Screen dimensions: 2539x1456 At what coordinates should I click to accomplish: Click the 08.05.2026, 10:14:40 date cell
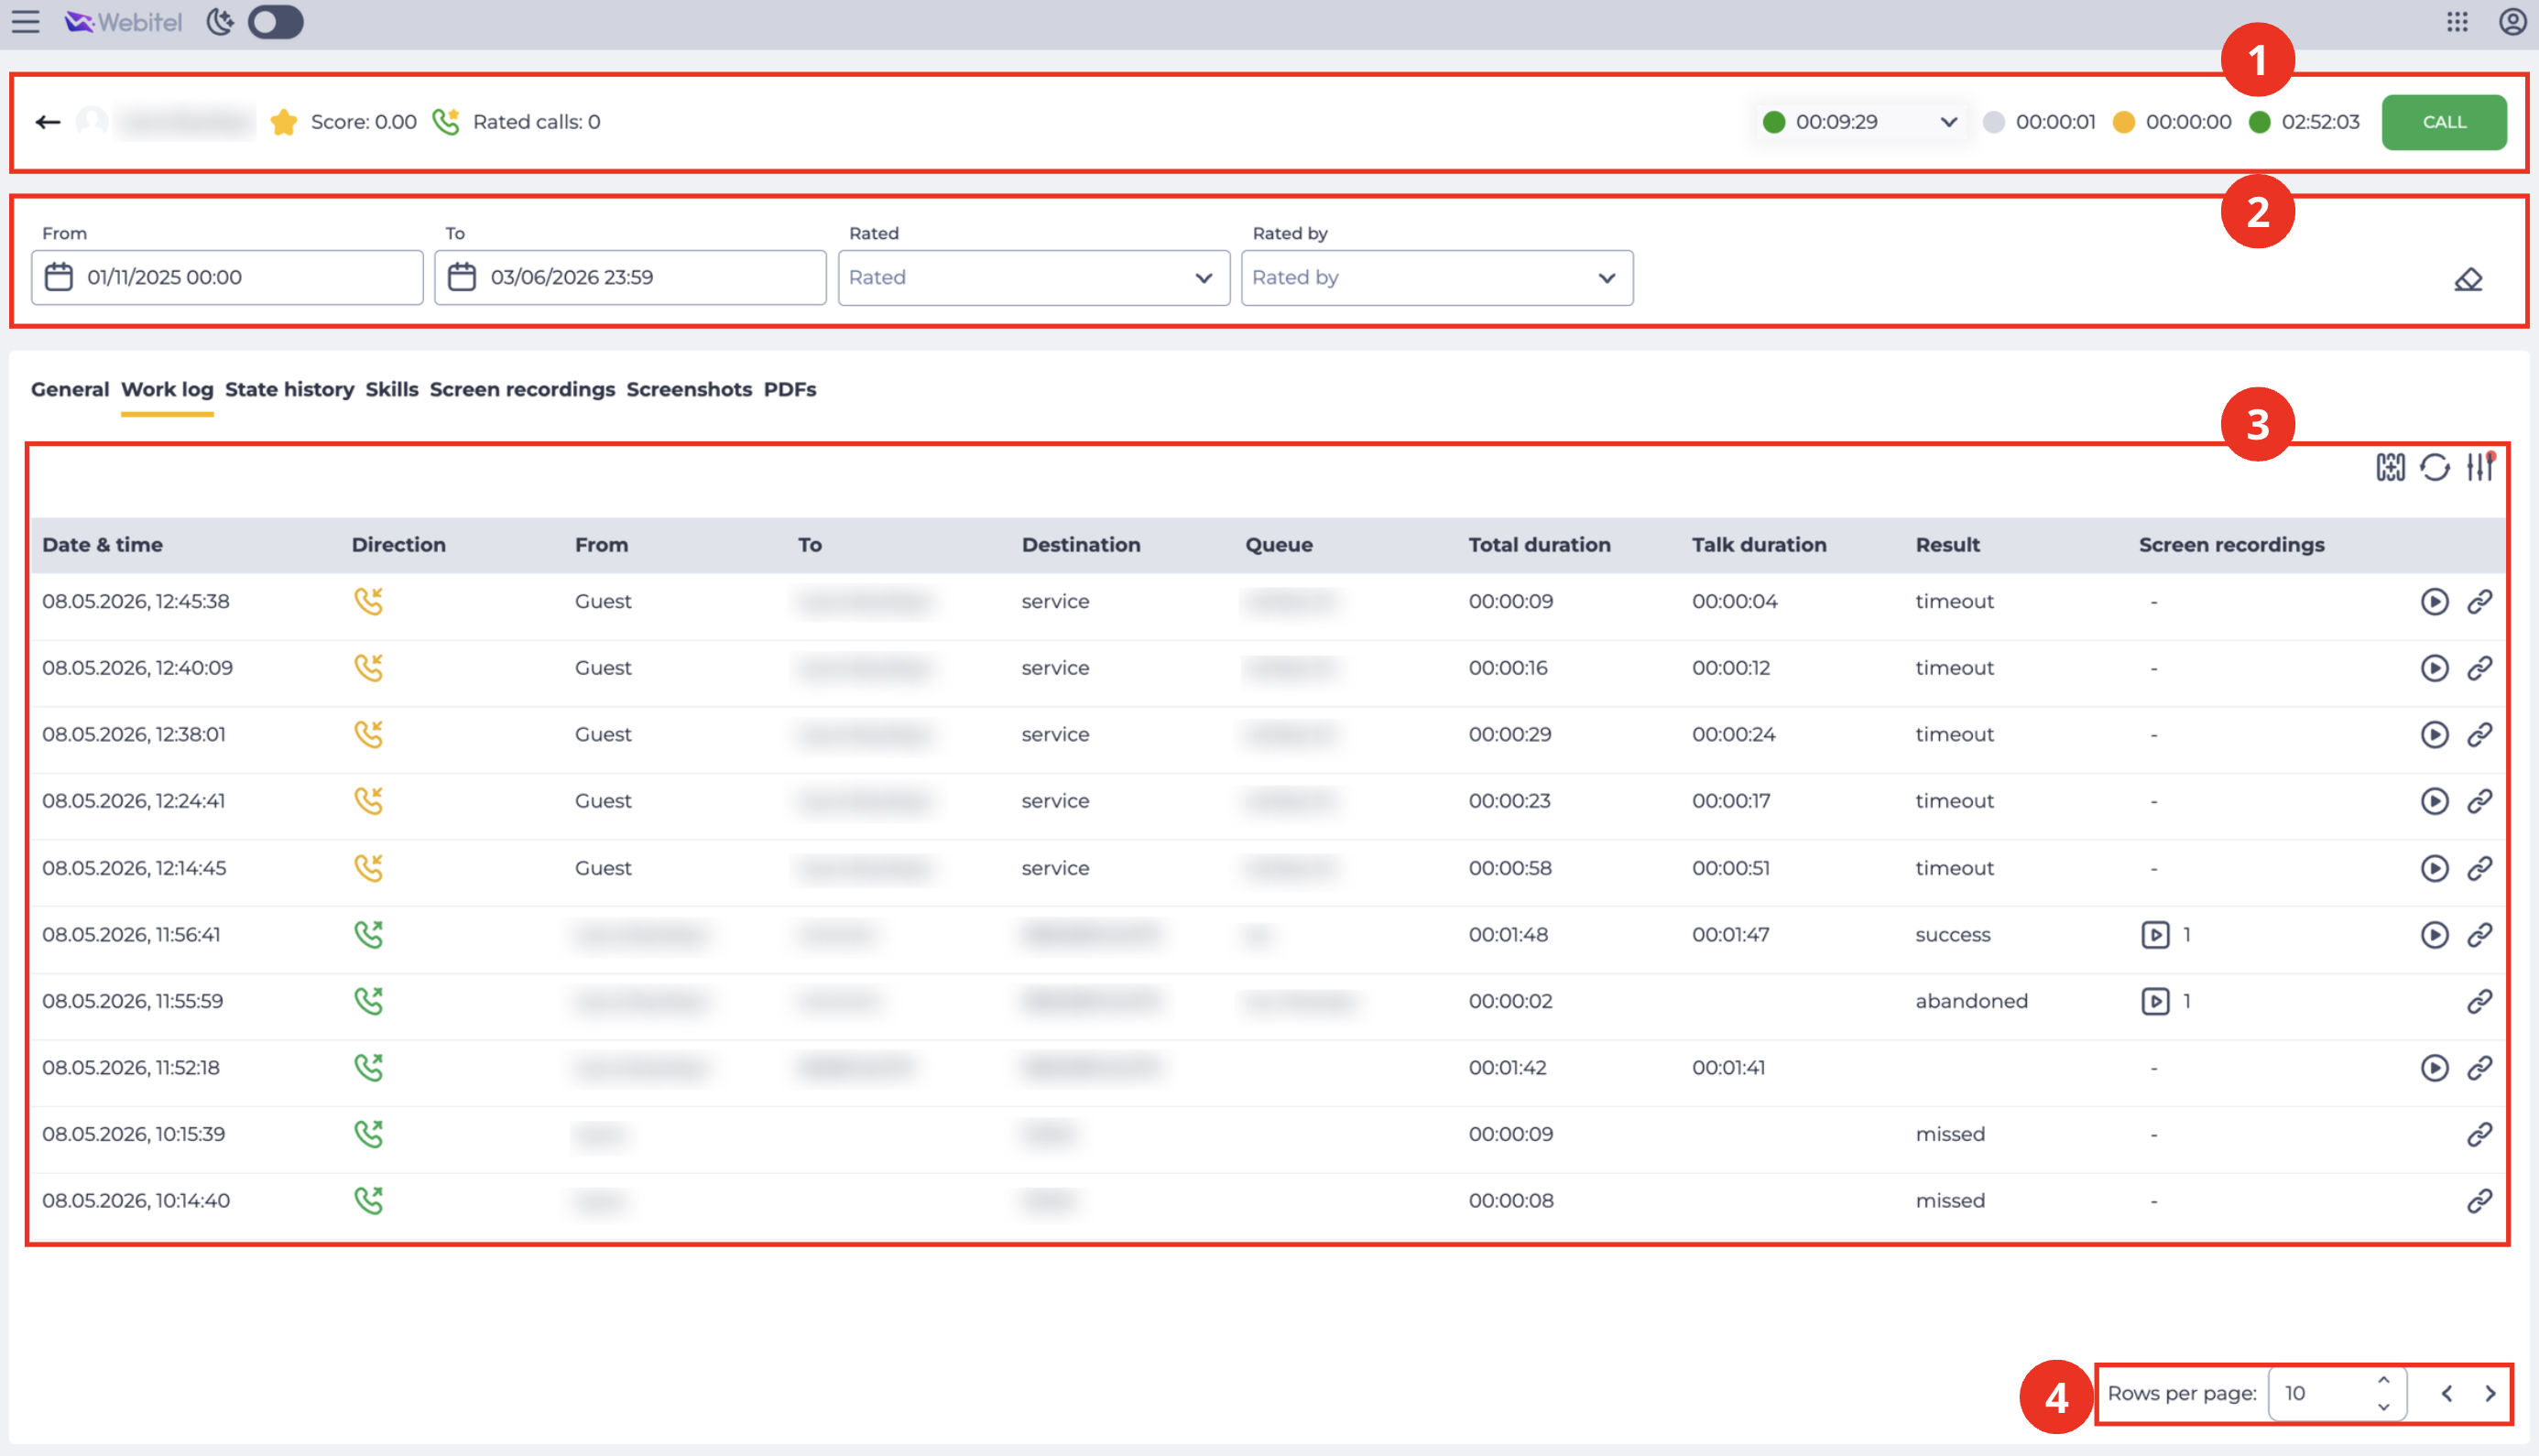[x=136, y=1201]
